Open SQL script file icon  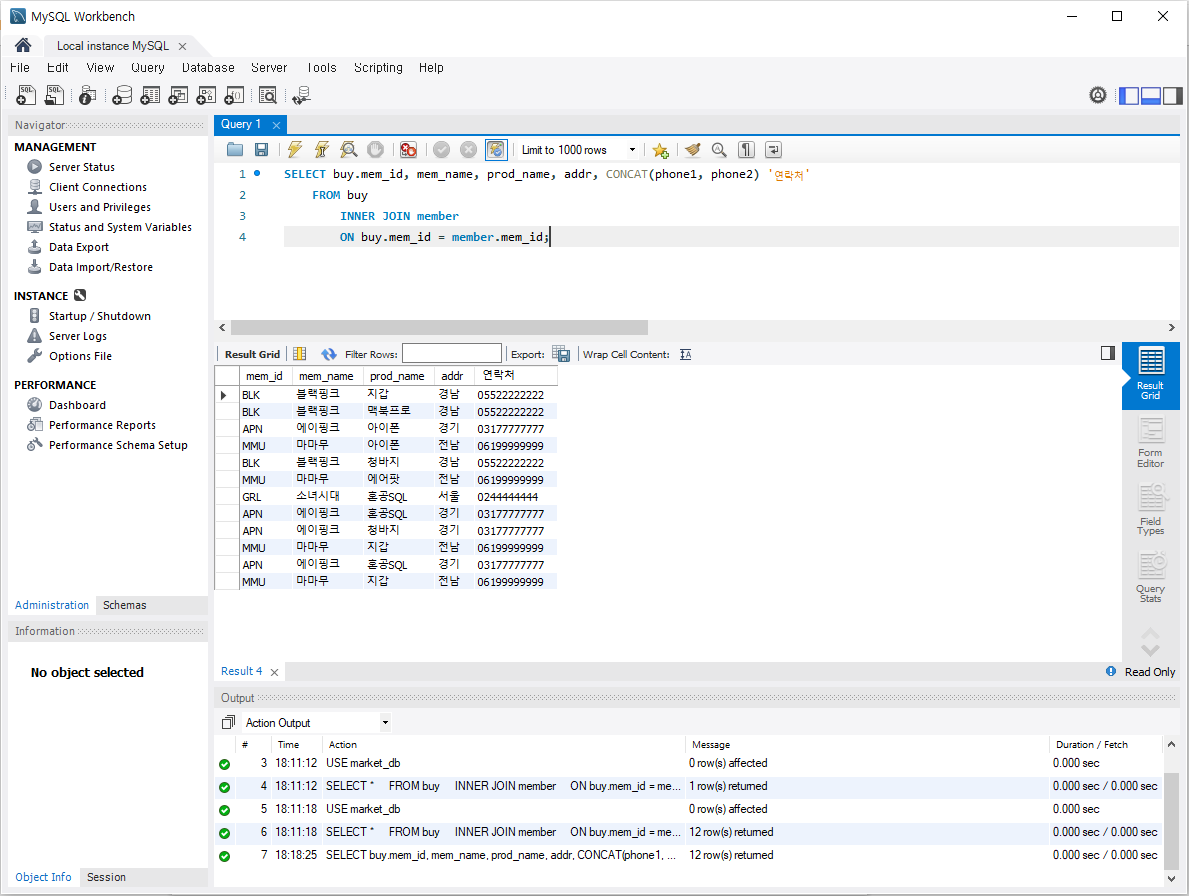(55, 95)
